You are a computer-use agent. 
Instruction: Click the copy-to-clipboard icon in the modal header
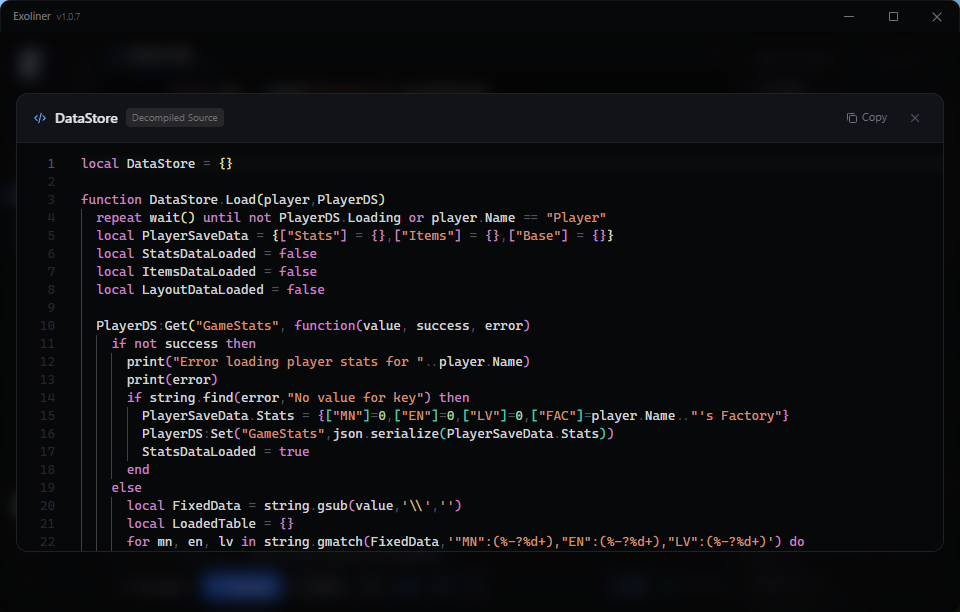[x=851, y=117]
